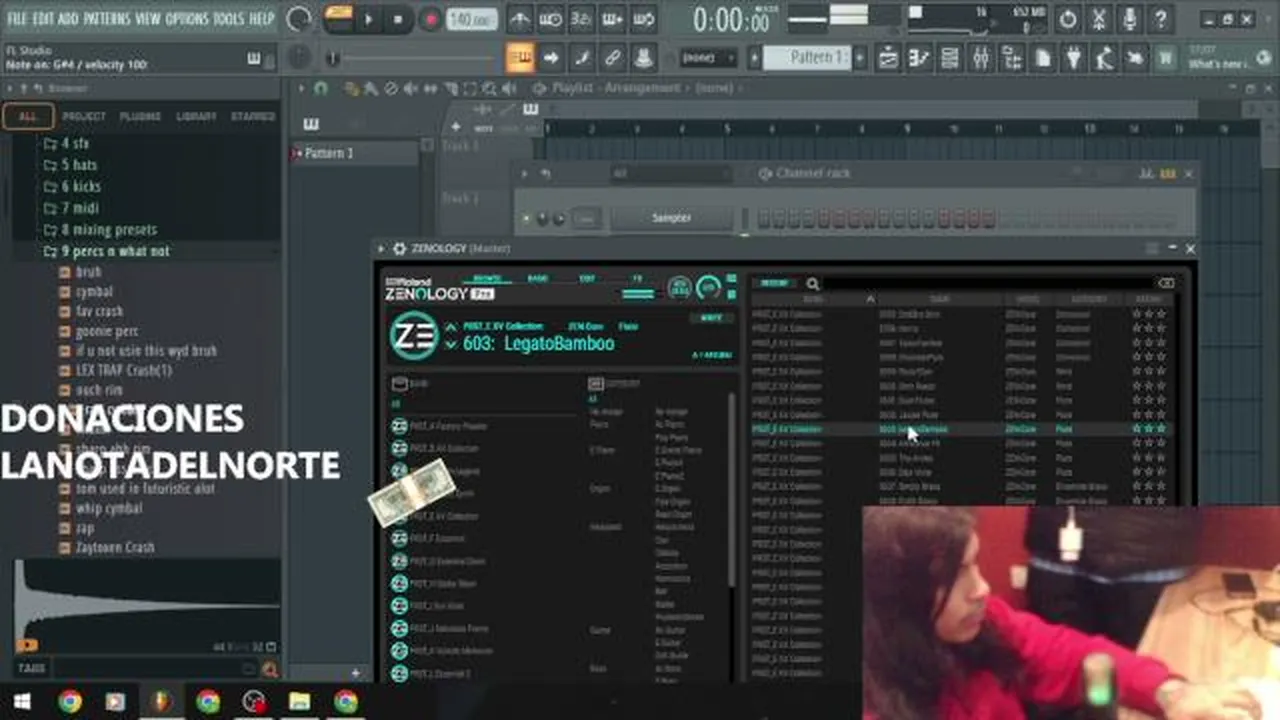
Task: Open the Channel rack from the toolbar
Action: (x=950, y=59)
